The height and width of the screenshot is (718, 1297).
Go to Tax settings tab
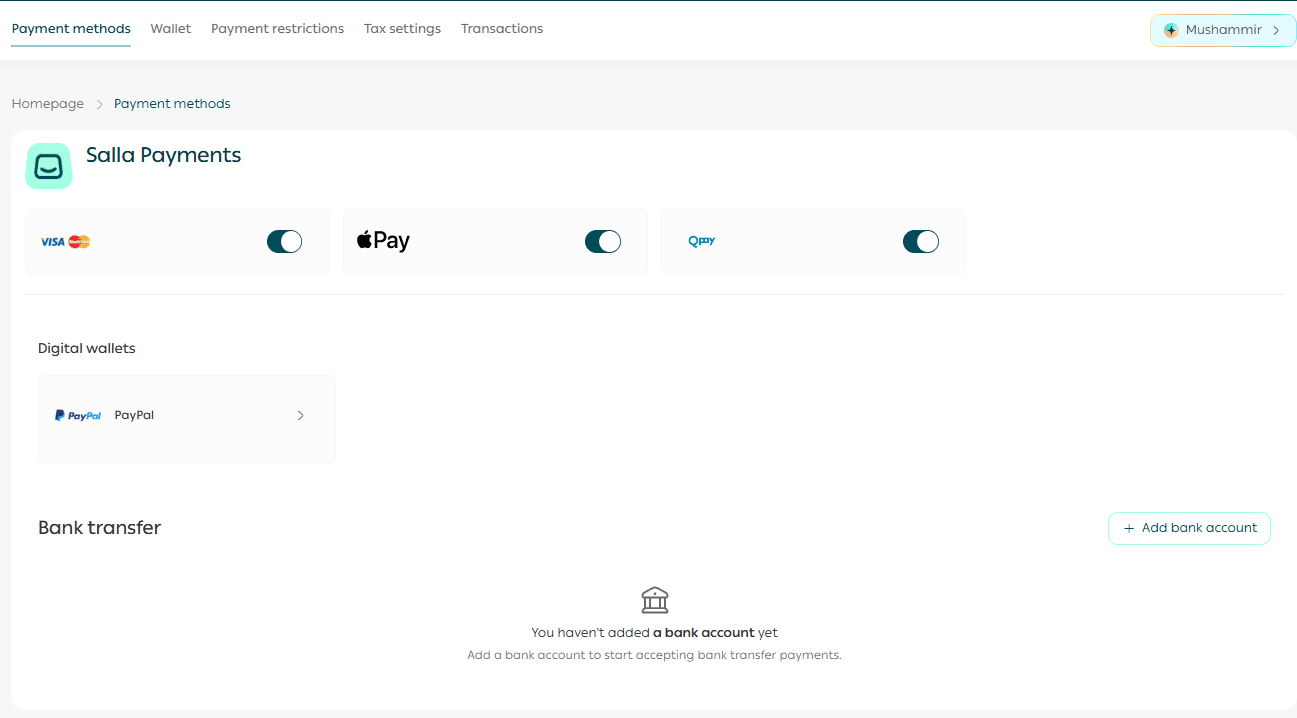click(x=402, y=29)
